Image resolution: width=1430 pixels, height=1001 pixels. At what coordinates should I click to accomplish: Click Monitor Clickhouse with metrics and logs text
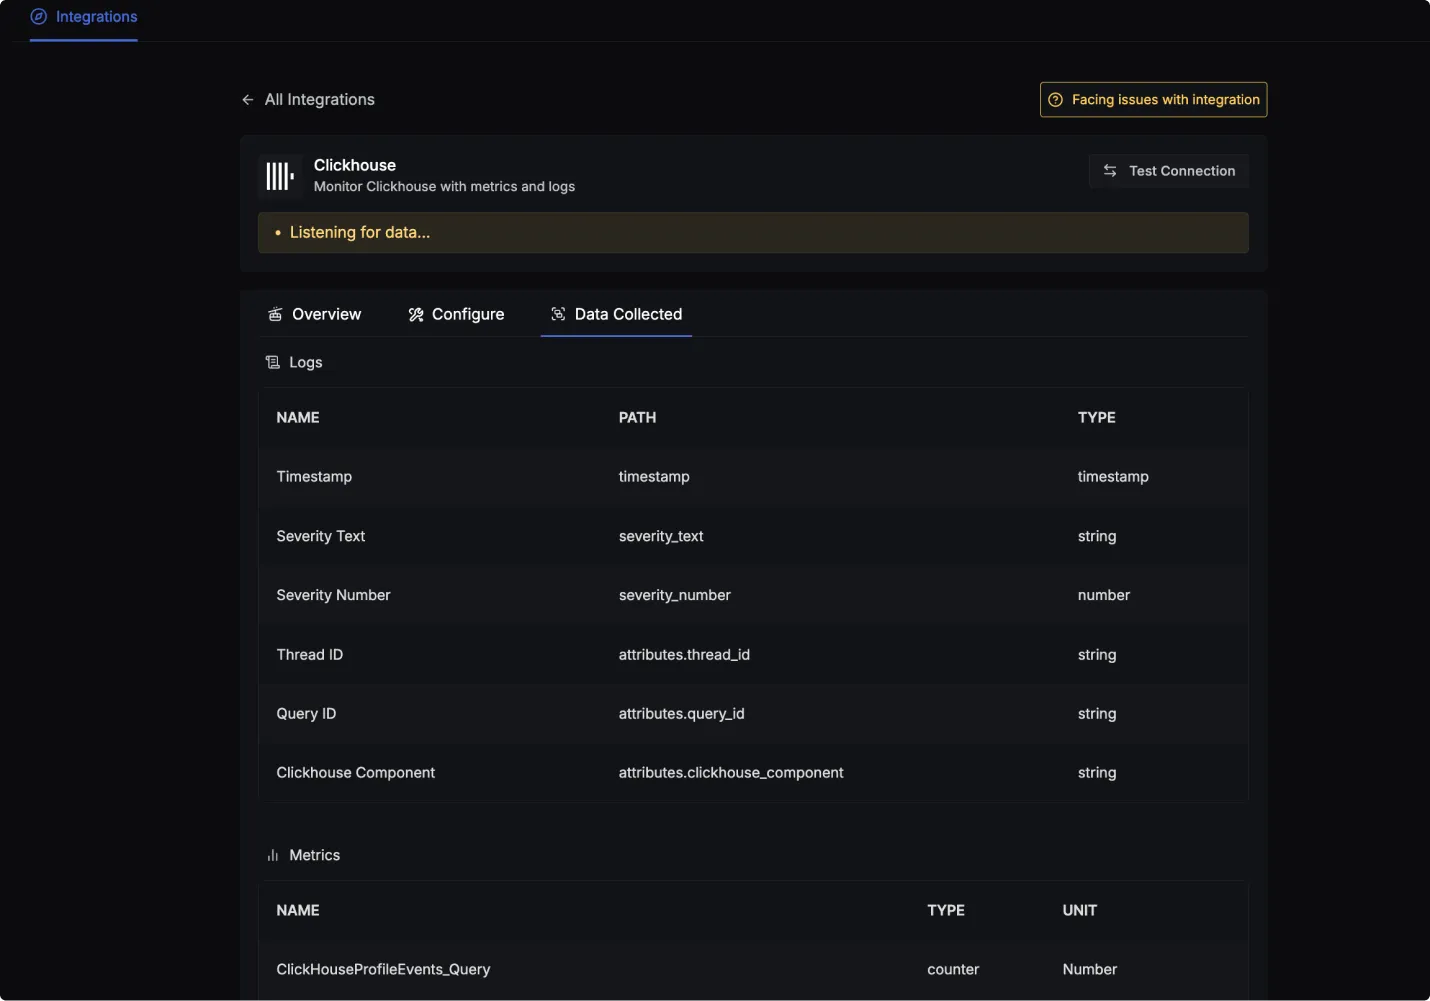coord(444,187)
